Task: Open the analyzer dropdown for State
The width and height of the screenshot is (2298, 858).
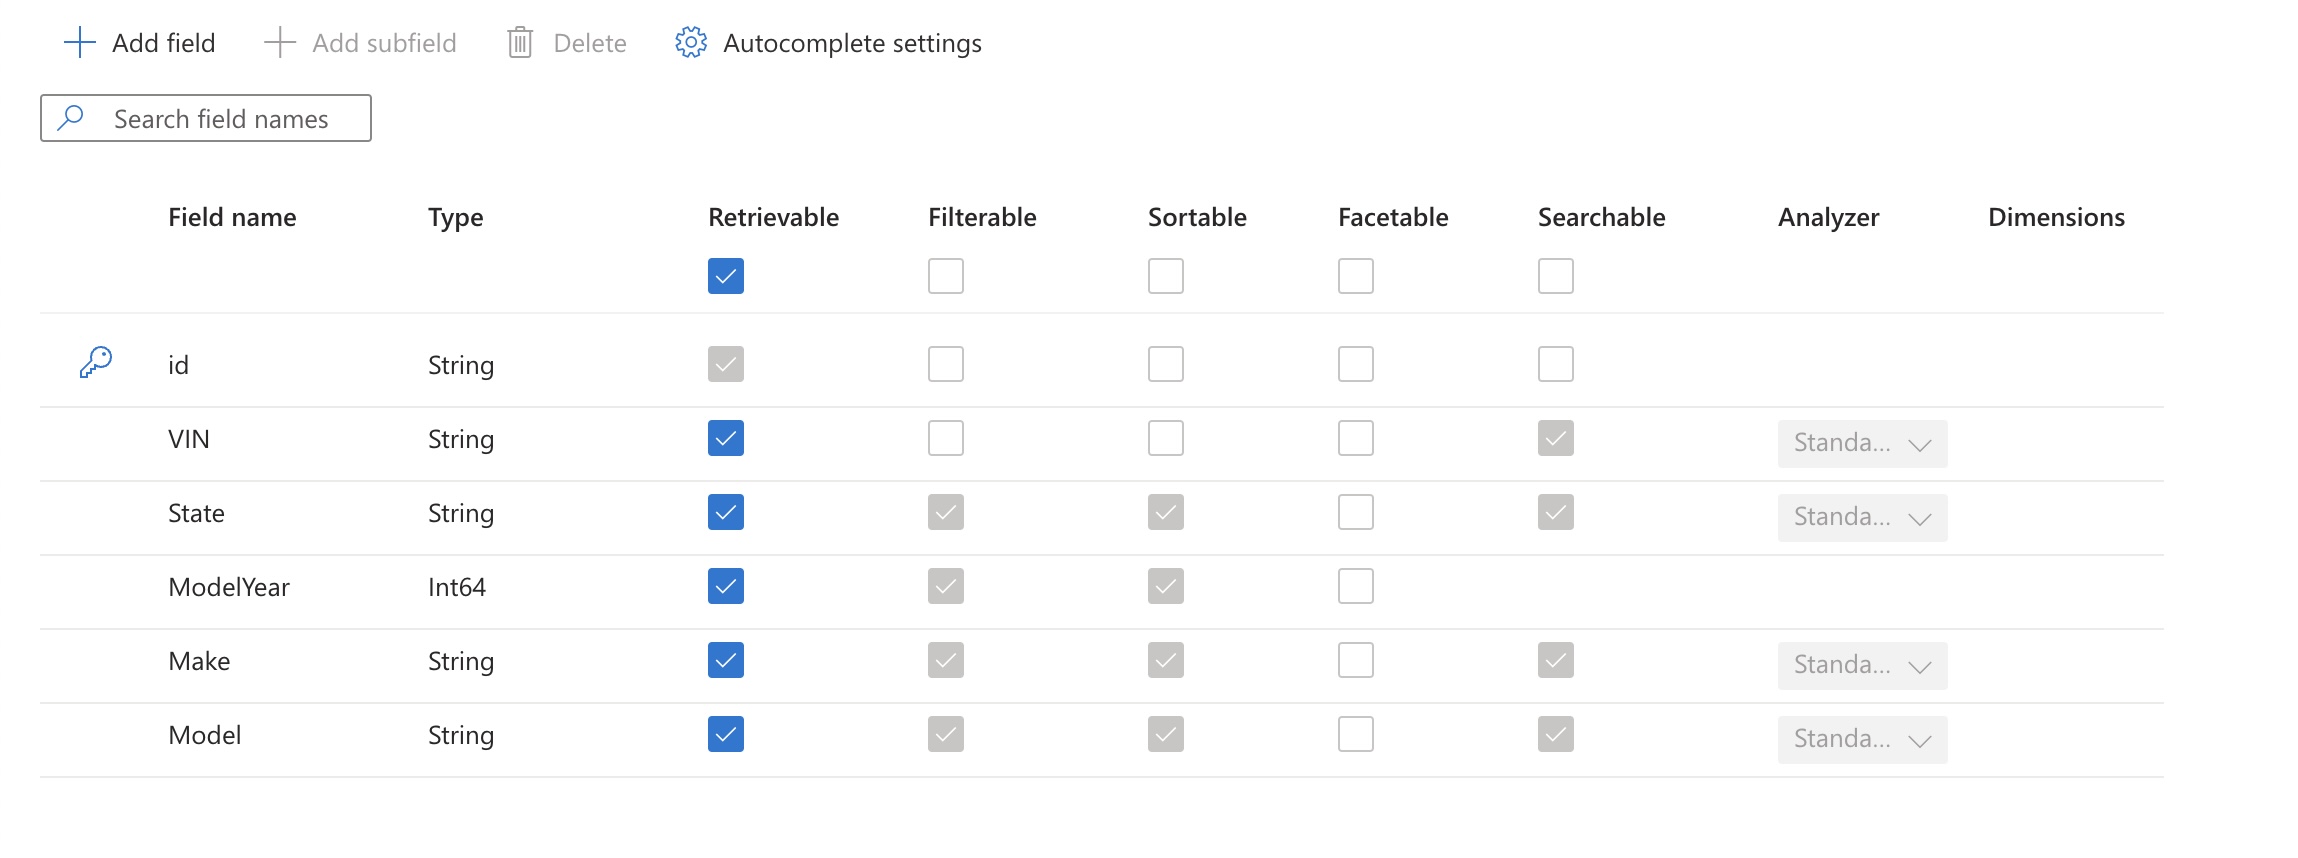Action: pos(1861,517)
